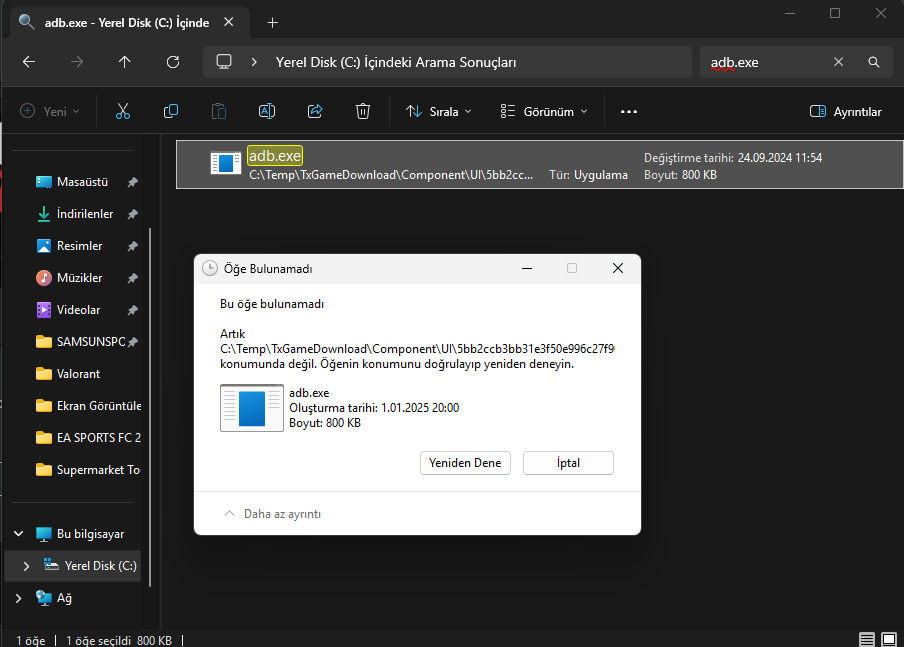Expand the Yerel Disk (C:) tree node

tap(26, 566)
